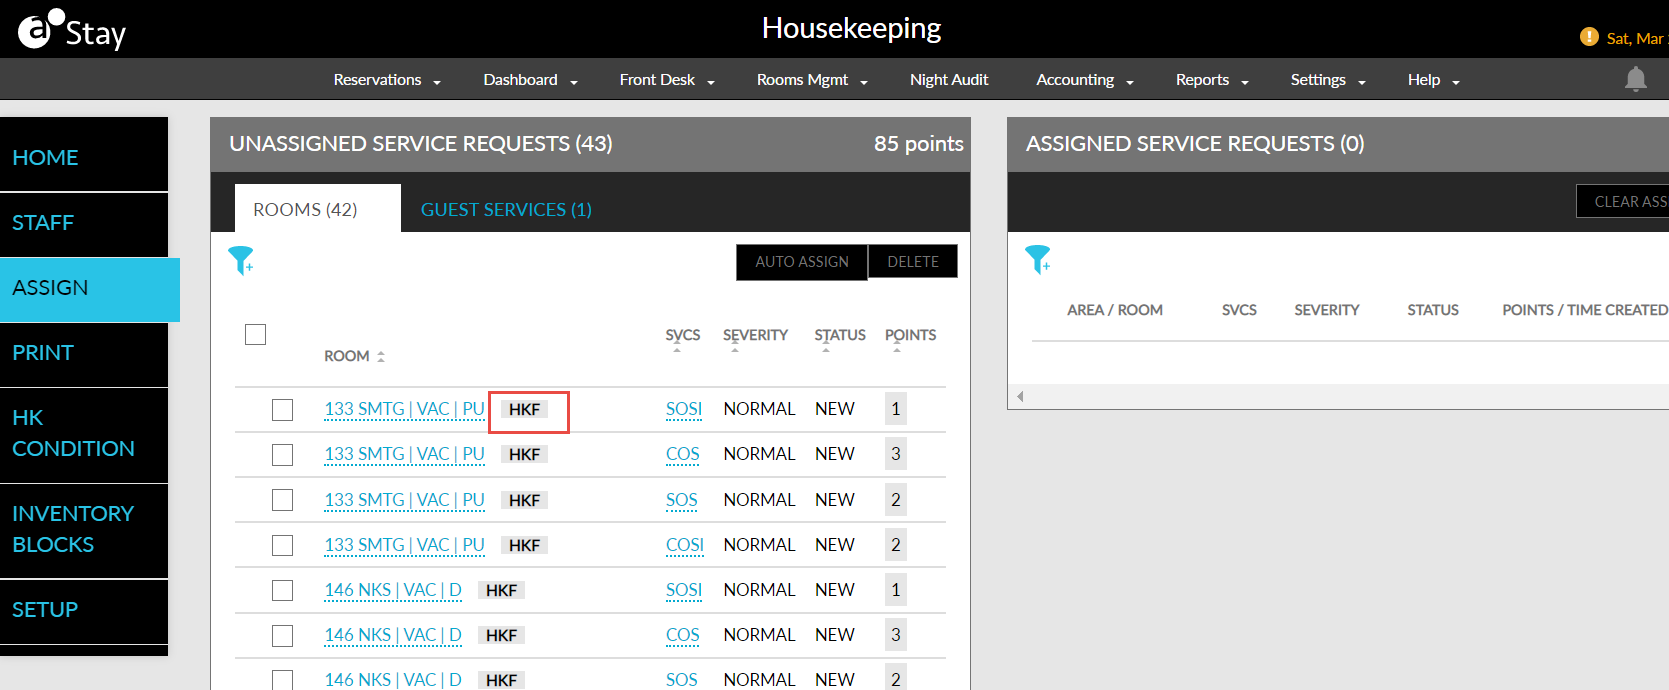Click the DELETE button

(913, 262)
